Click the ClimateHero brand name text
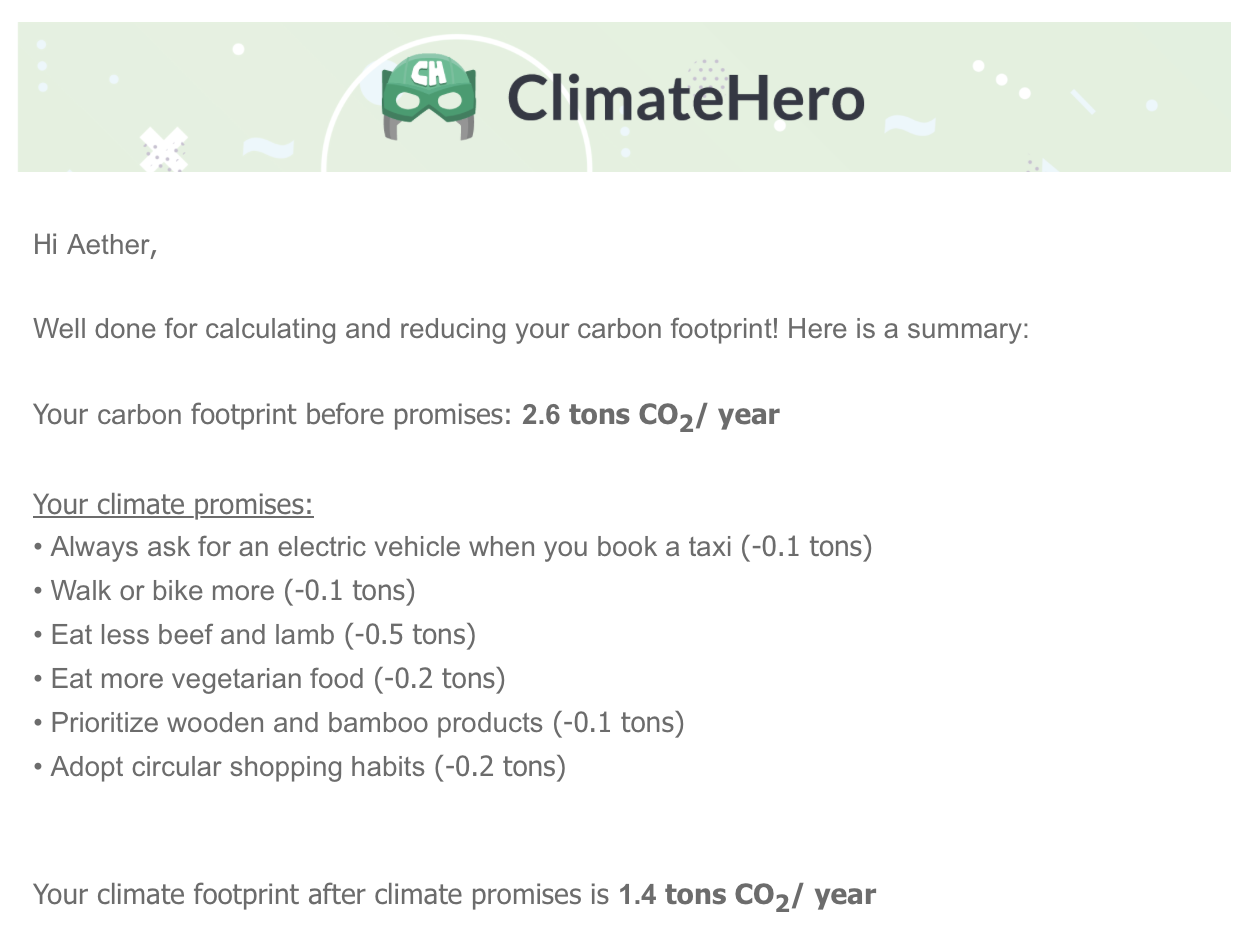 [685, 99]
